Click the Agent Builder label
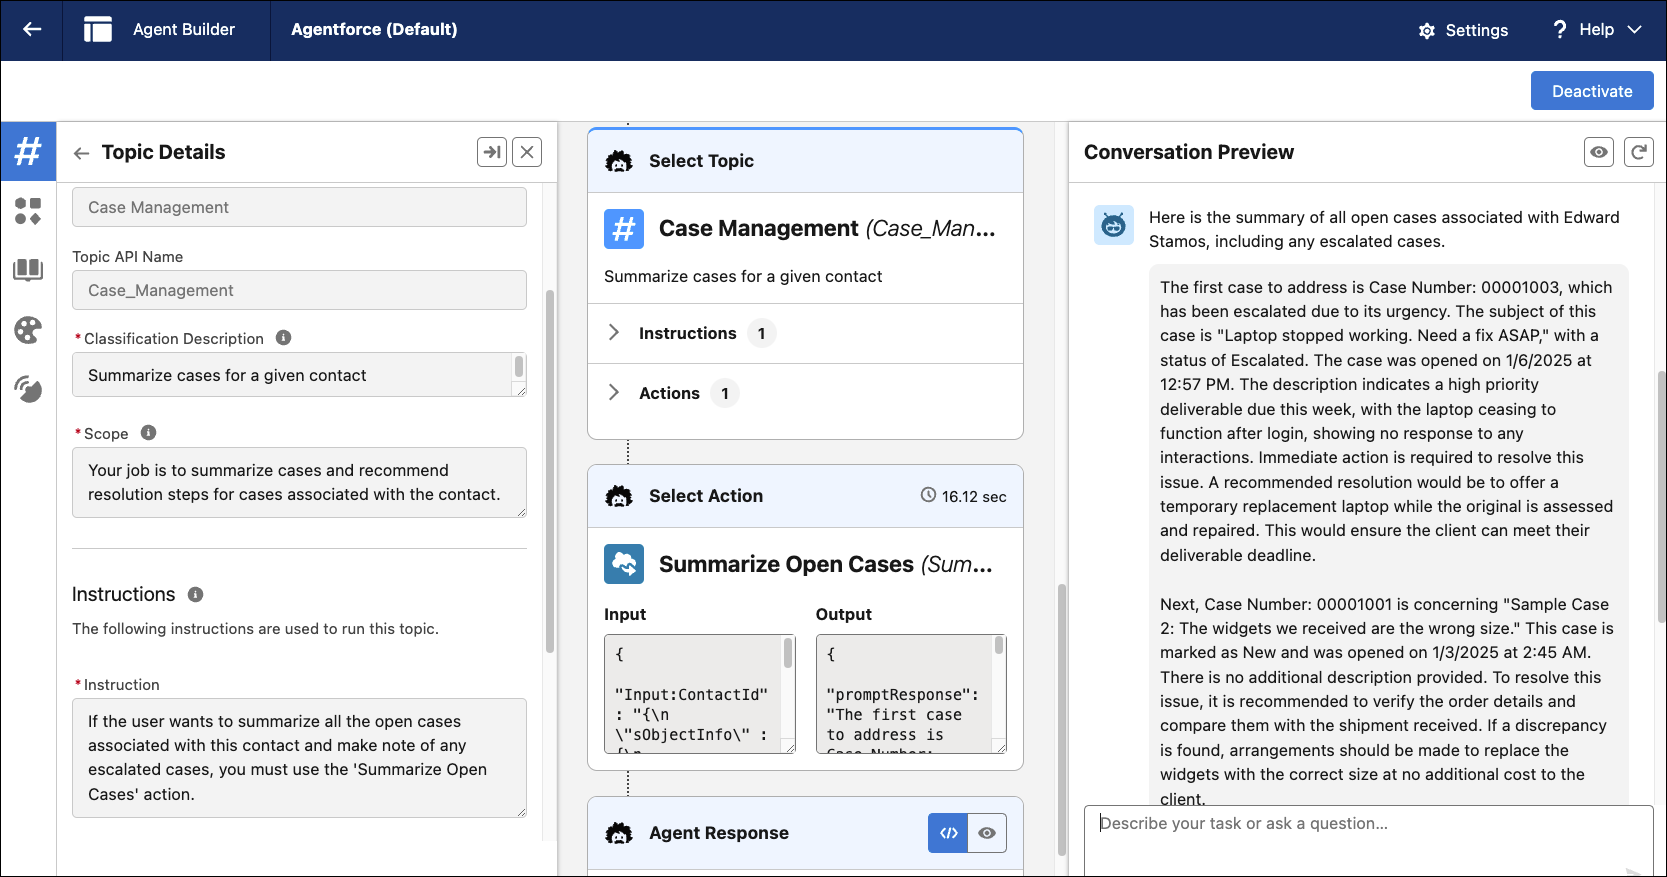This screenshot has height=877, width=1667. 184,30
